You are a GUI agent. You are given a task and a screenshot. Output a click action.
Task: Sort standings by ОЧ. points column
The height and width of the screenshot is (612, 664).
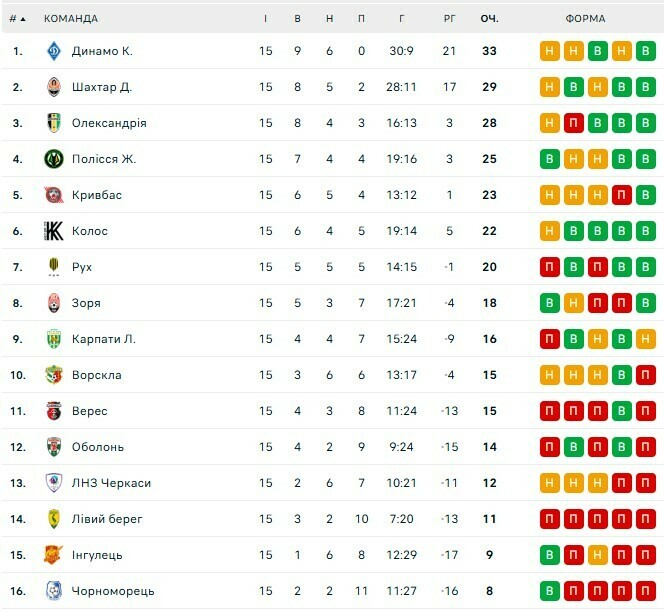[x=489, y=18]
